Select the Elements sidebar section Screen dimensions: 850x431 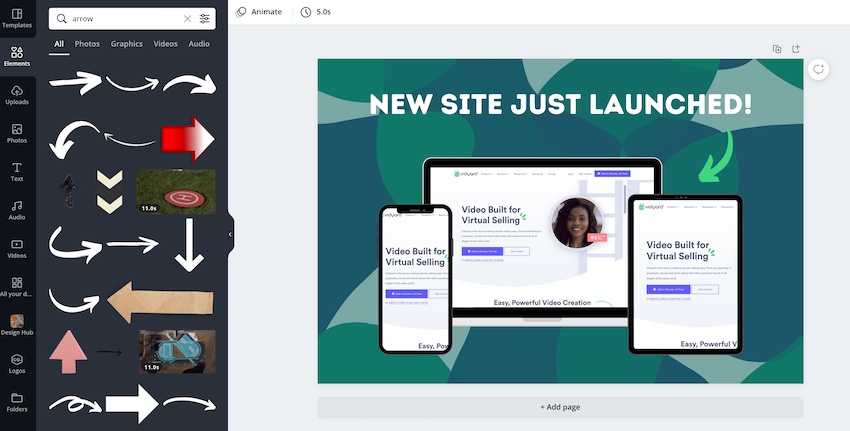(x=17, y=57)
